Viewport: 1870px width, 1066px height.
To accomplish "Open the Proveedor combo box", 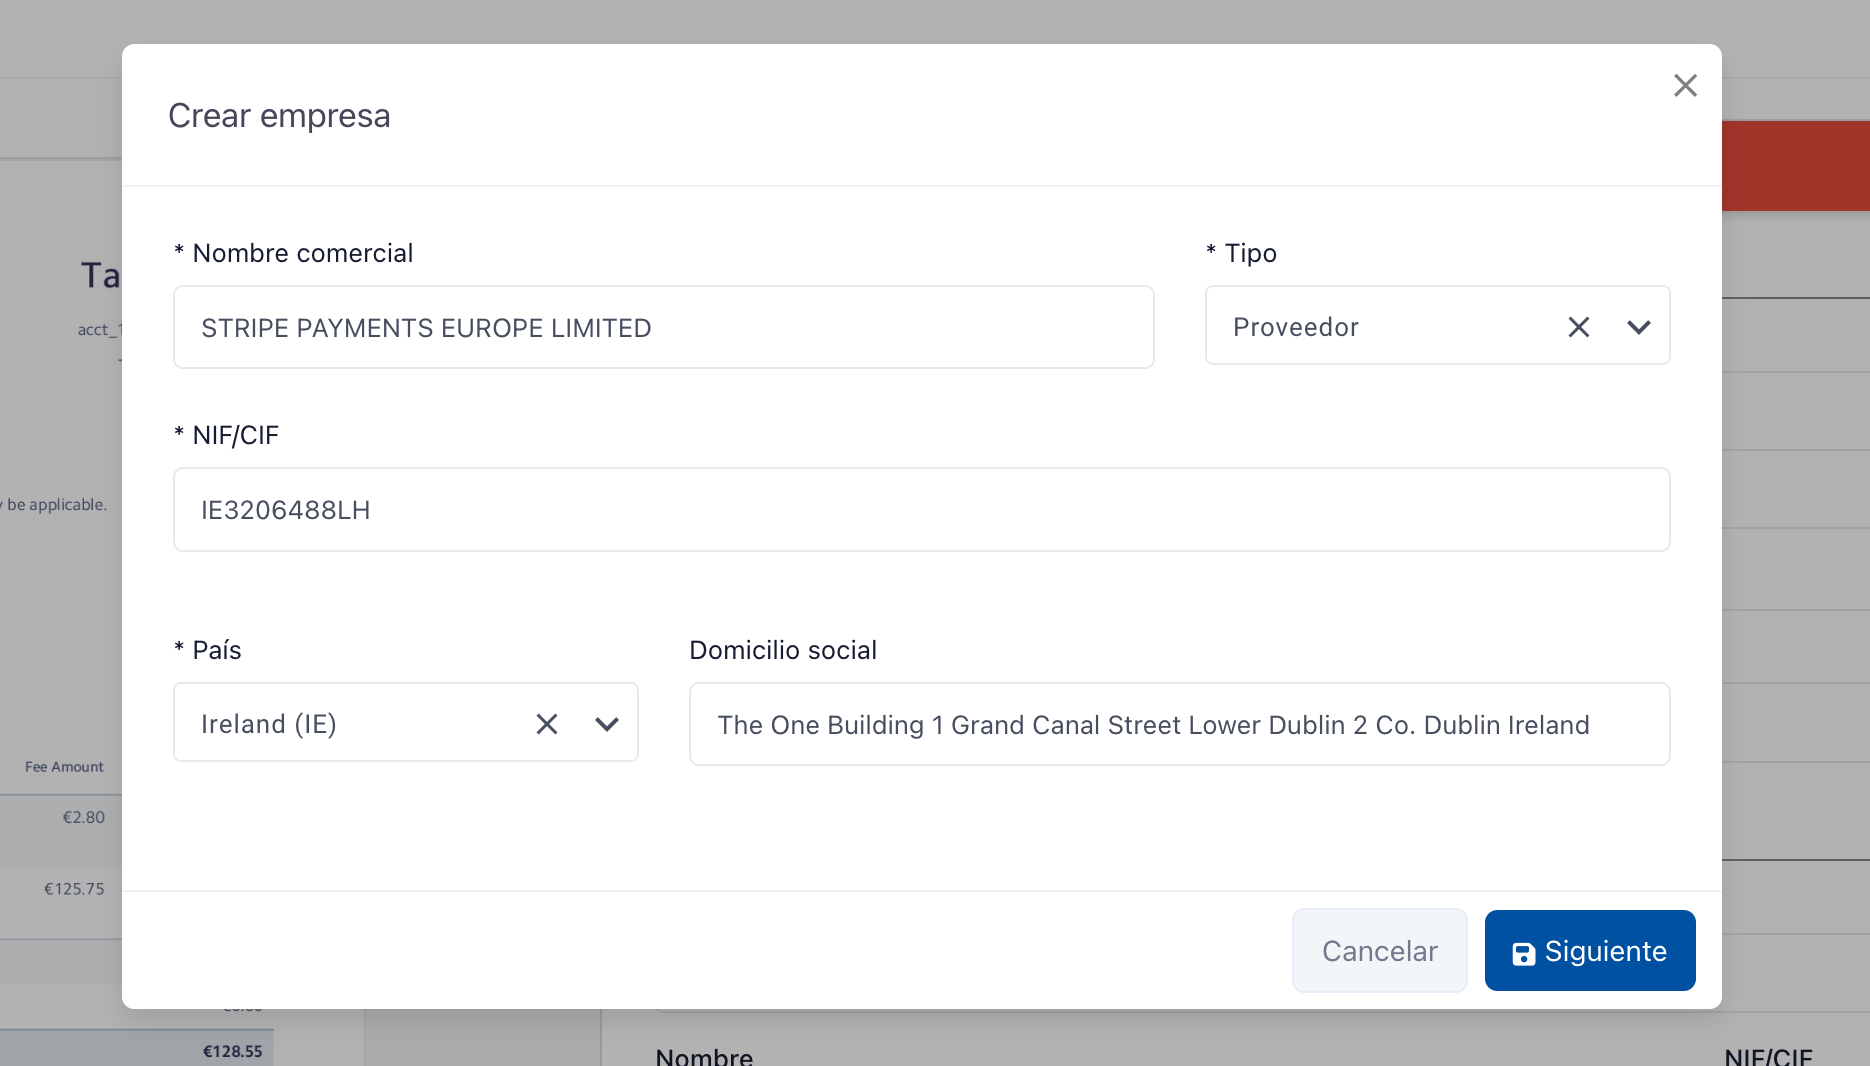I will (1380, 327).
